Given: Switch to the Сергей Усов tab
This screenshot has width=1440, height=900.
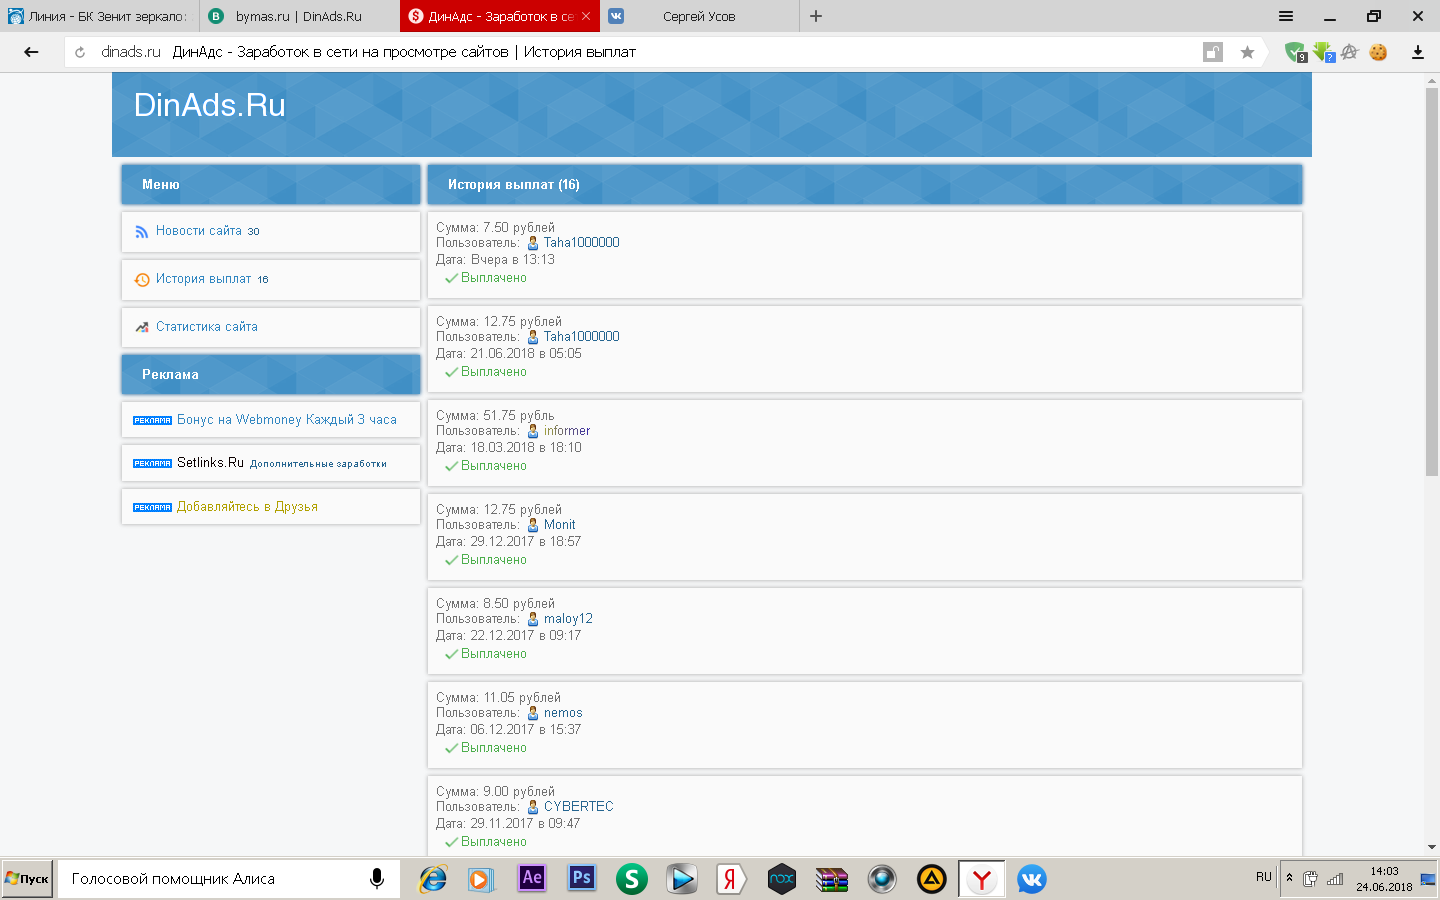Looking at the screenshot, I should 698,16.
